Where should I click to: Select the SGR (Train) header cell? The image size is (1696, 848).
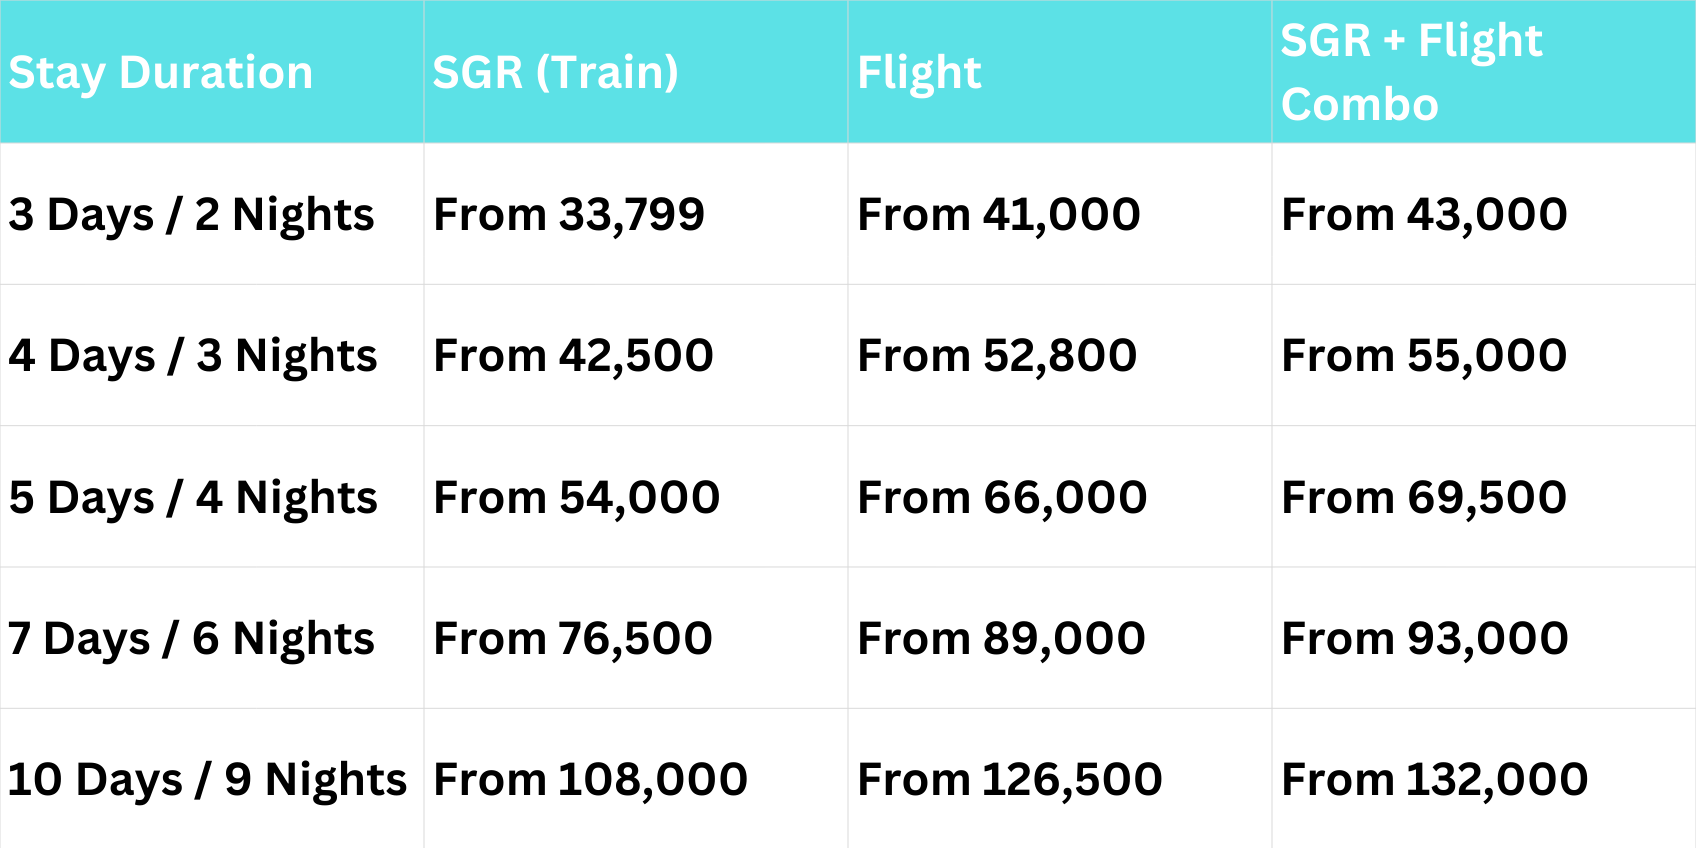point(556,73)
